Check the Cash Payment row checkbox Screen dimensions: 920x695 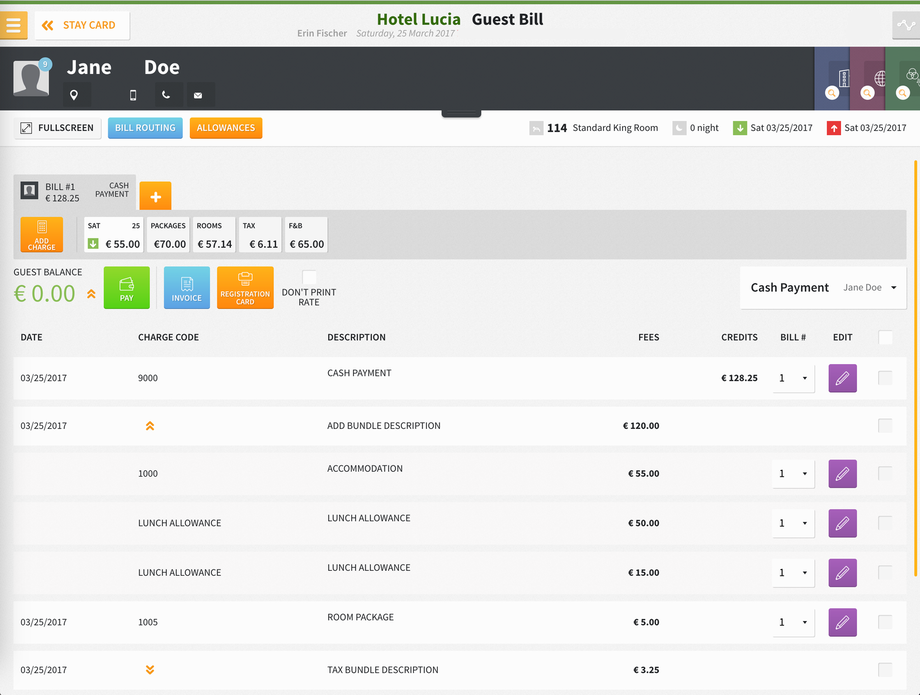coord(885,378)
